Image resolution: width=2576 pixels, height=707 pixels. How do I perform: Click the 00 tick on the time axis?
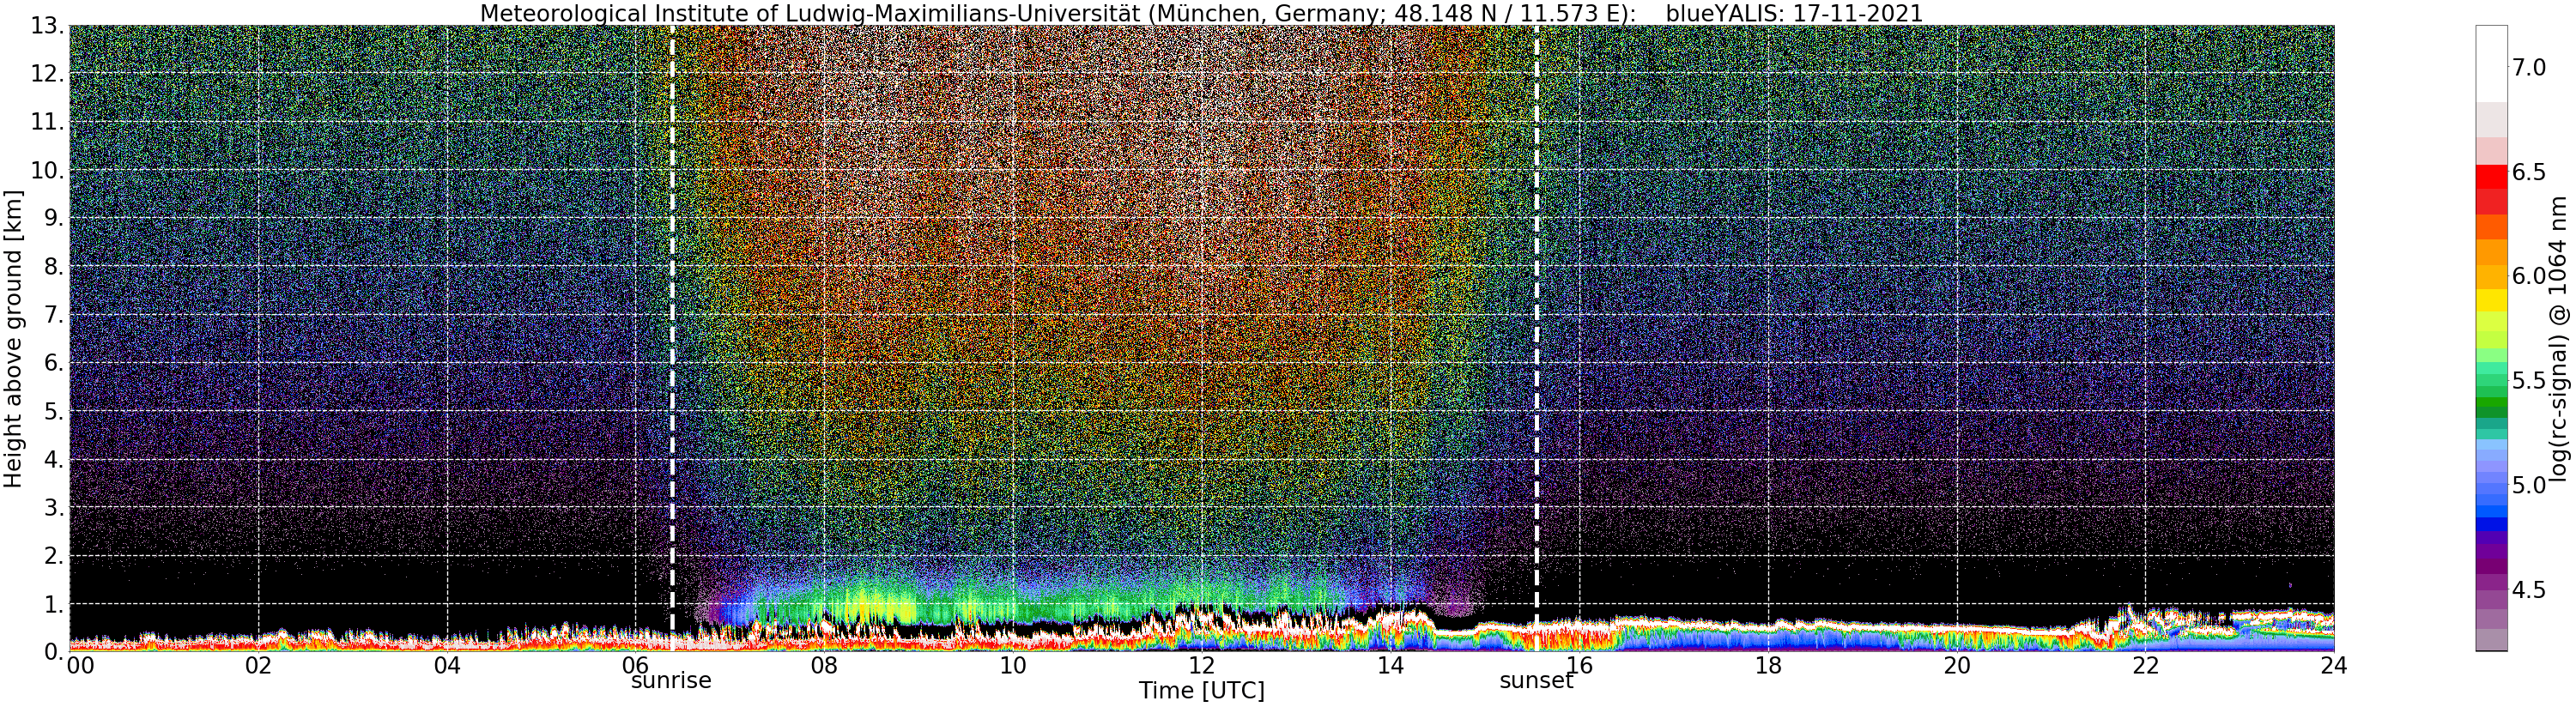point(79,665)
